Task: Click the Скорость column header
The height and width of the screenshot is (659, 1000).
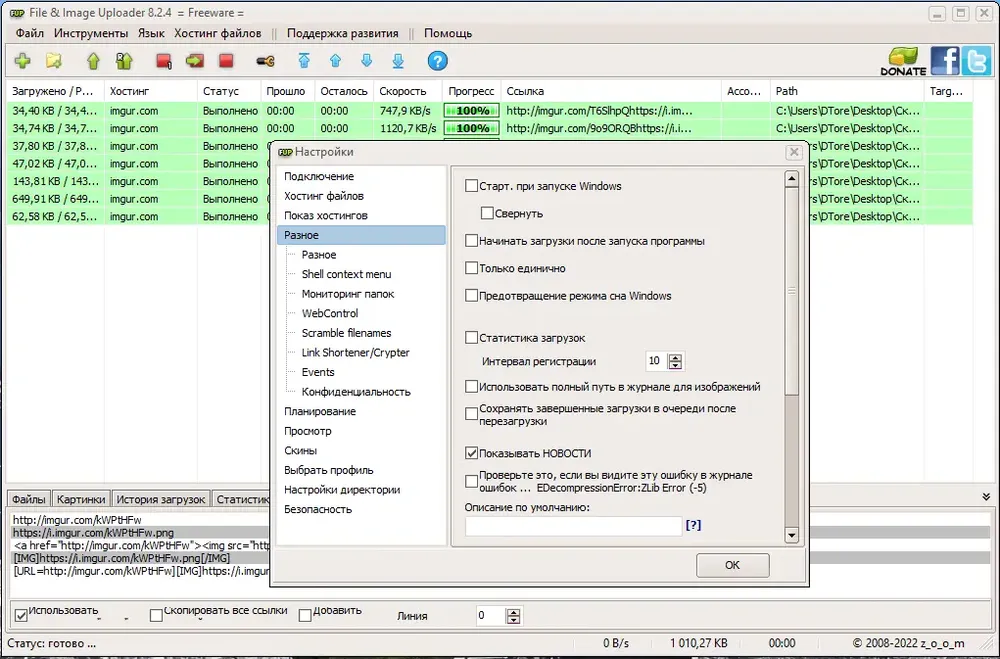Action: click(408, 91)
